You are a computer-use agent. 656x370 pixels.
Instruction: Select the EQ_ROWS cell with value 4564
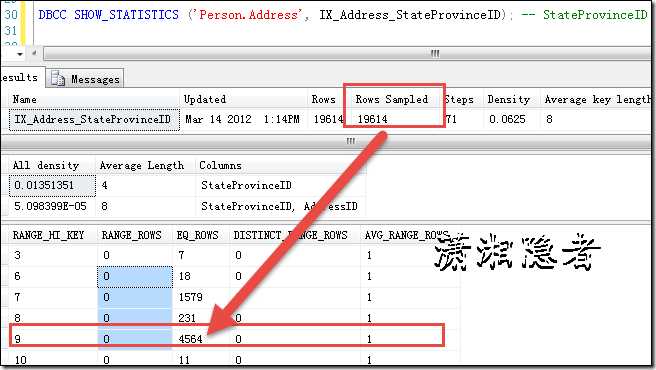[x=201, y=339]
